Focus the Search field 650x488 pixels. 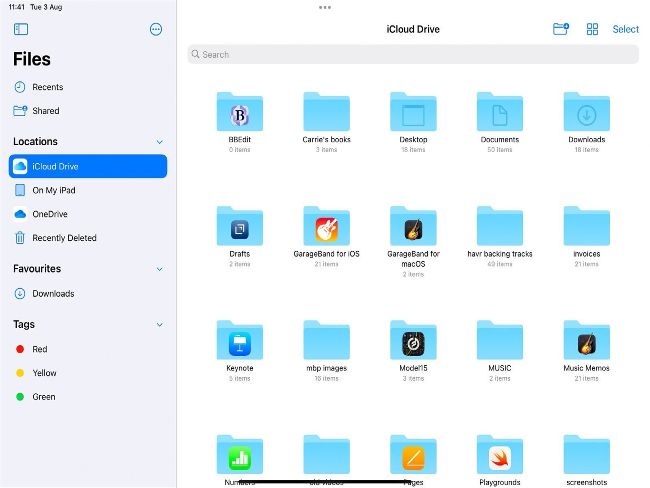pos(412,55)
